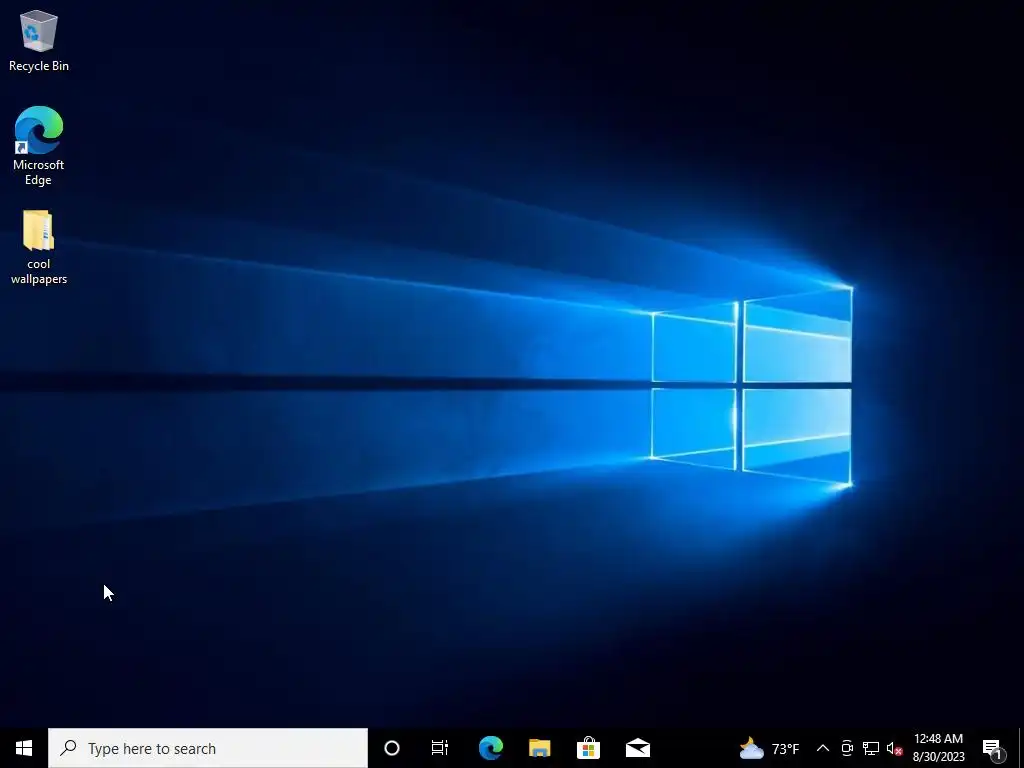
Task: Click the Type here to search box
Action: click(208, 748)
